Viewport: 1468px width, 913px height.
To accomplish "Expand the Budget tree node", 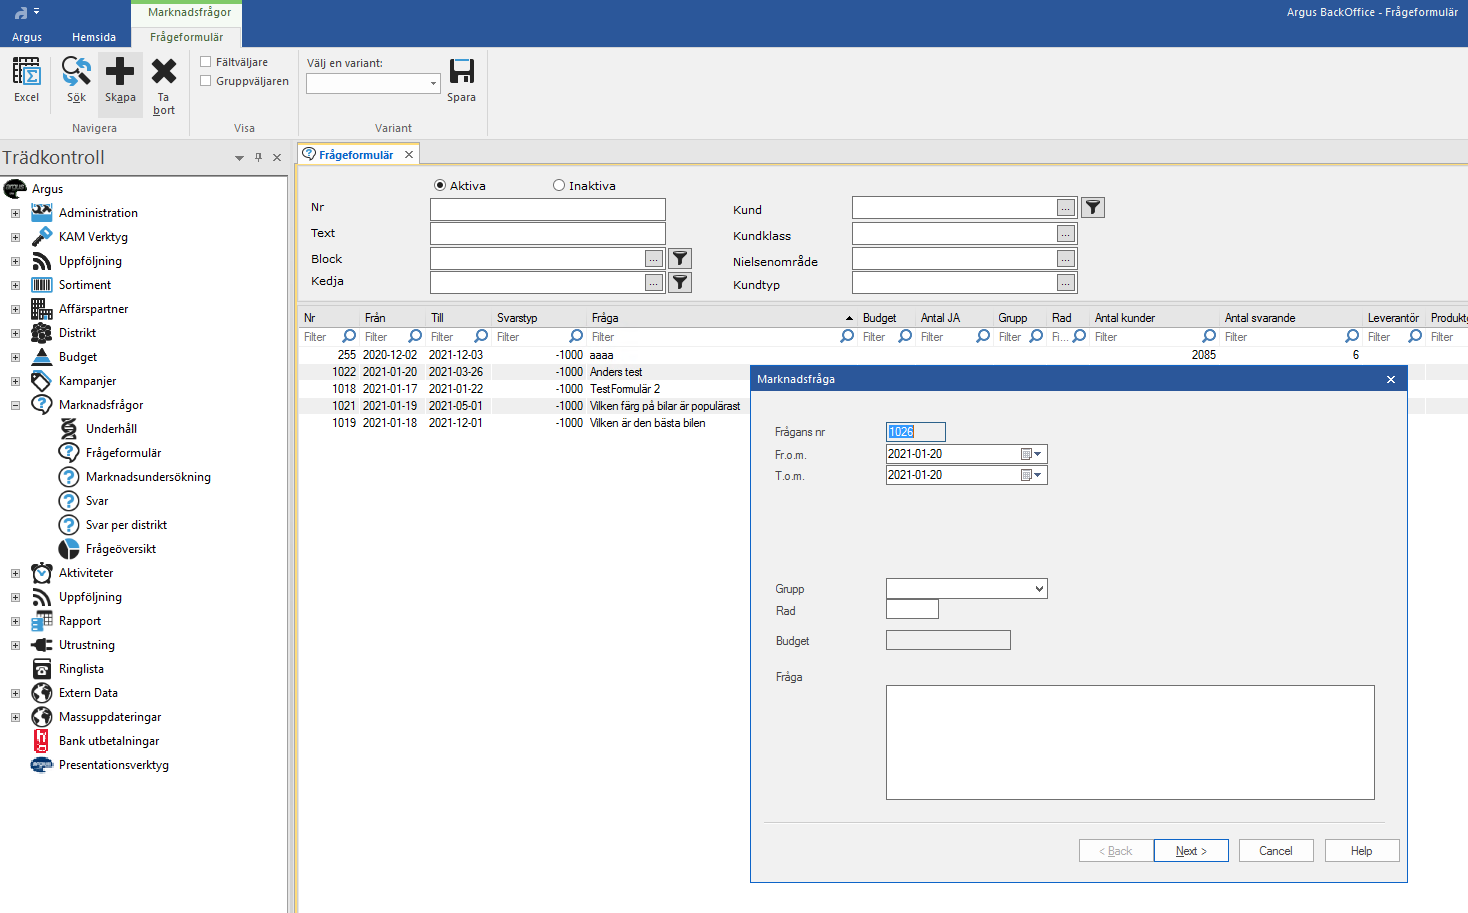I will 15,357.
